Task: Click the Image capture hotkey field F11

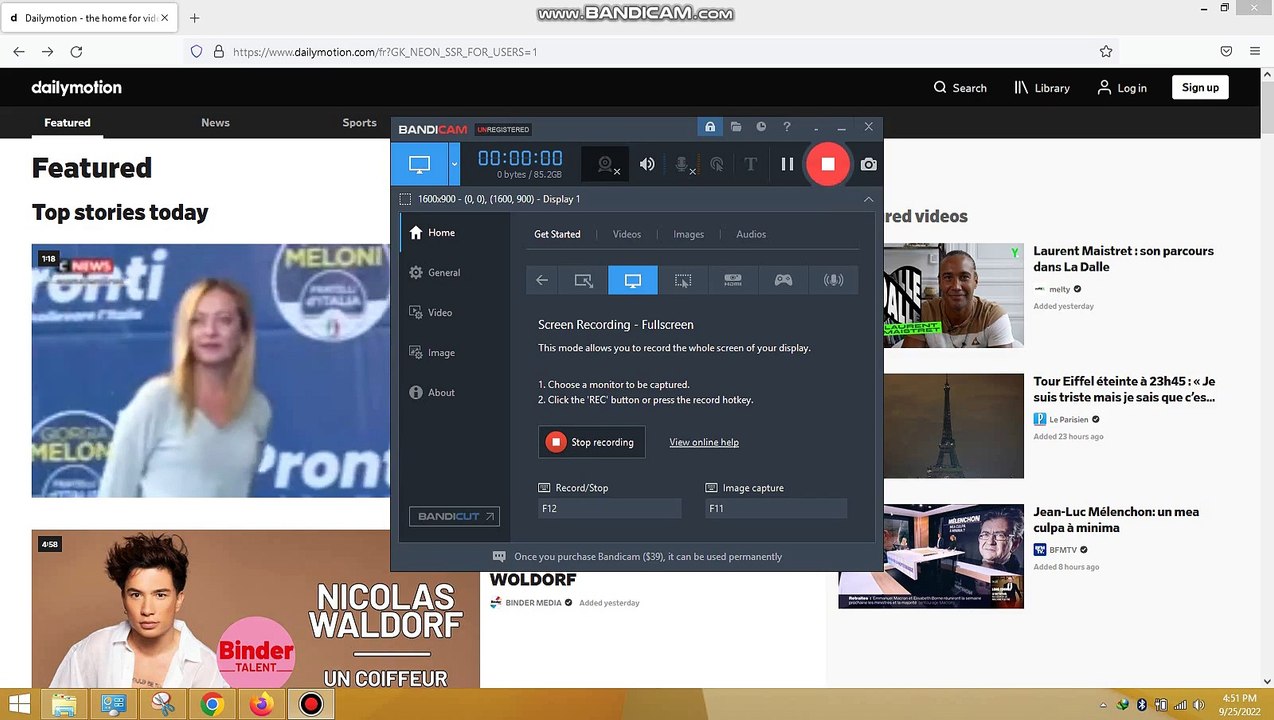Action: click(776, 508)
